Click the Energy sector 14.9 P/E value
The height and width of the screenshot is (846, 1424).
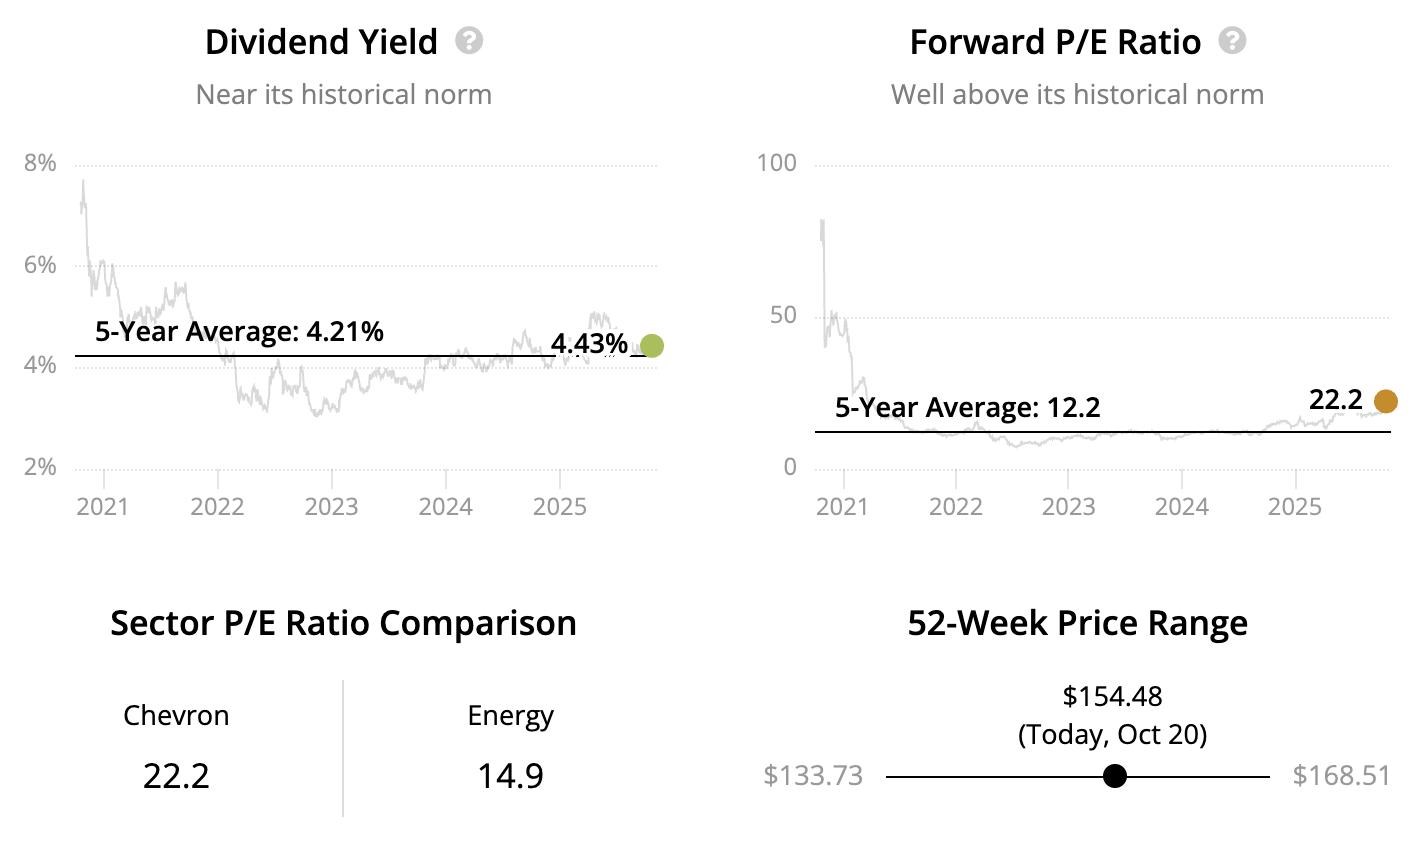[510, 776]
